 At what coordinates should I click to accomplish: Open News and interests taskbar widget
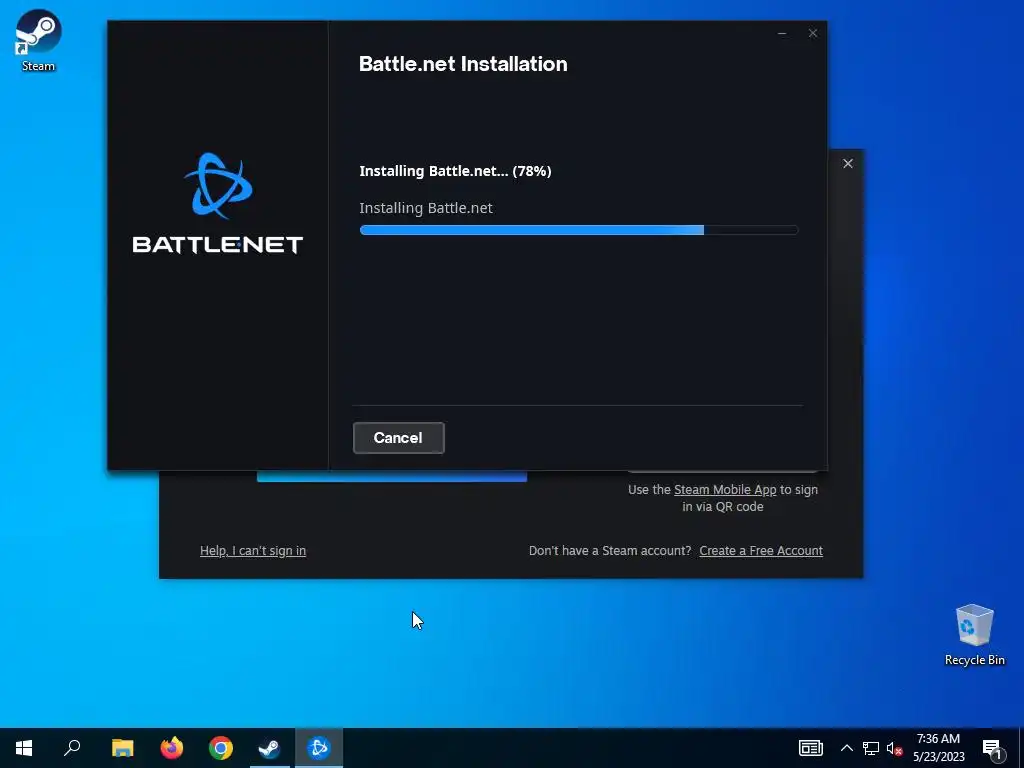[x=810, y=748]
